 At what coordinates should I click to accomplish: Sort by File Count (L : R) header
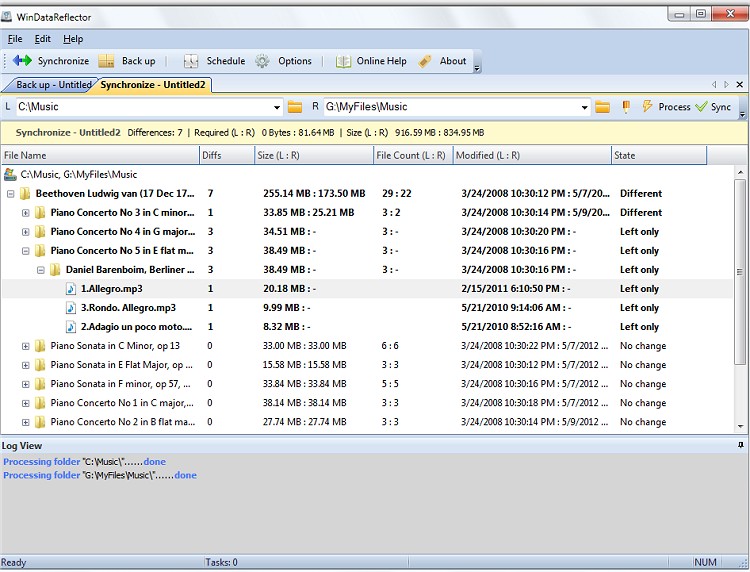pos(413,155)
